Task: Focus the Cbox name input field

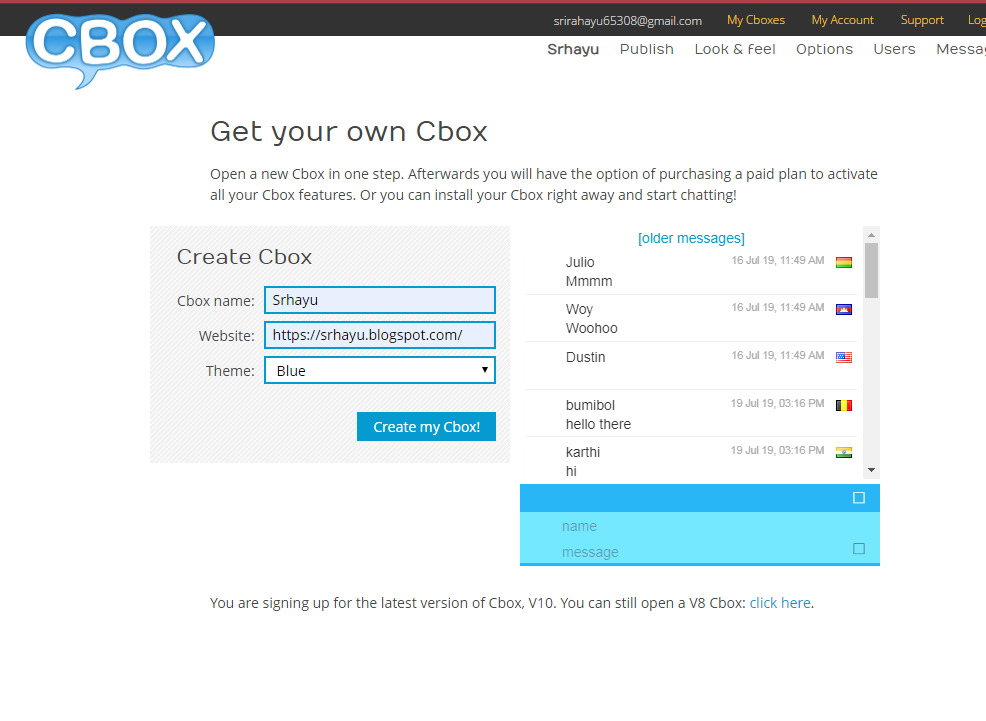Action: 380,300
